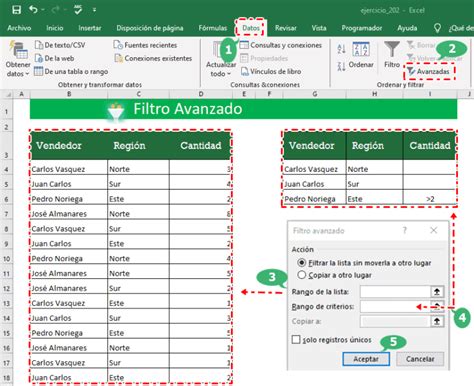Click the Rango de criterios input field

(395, 307)
